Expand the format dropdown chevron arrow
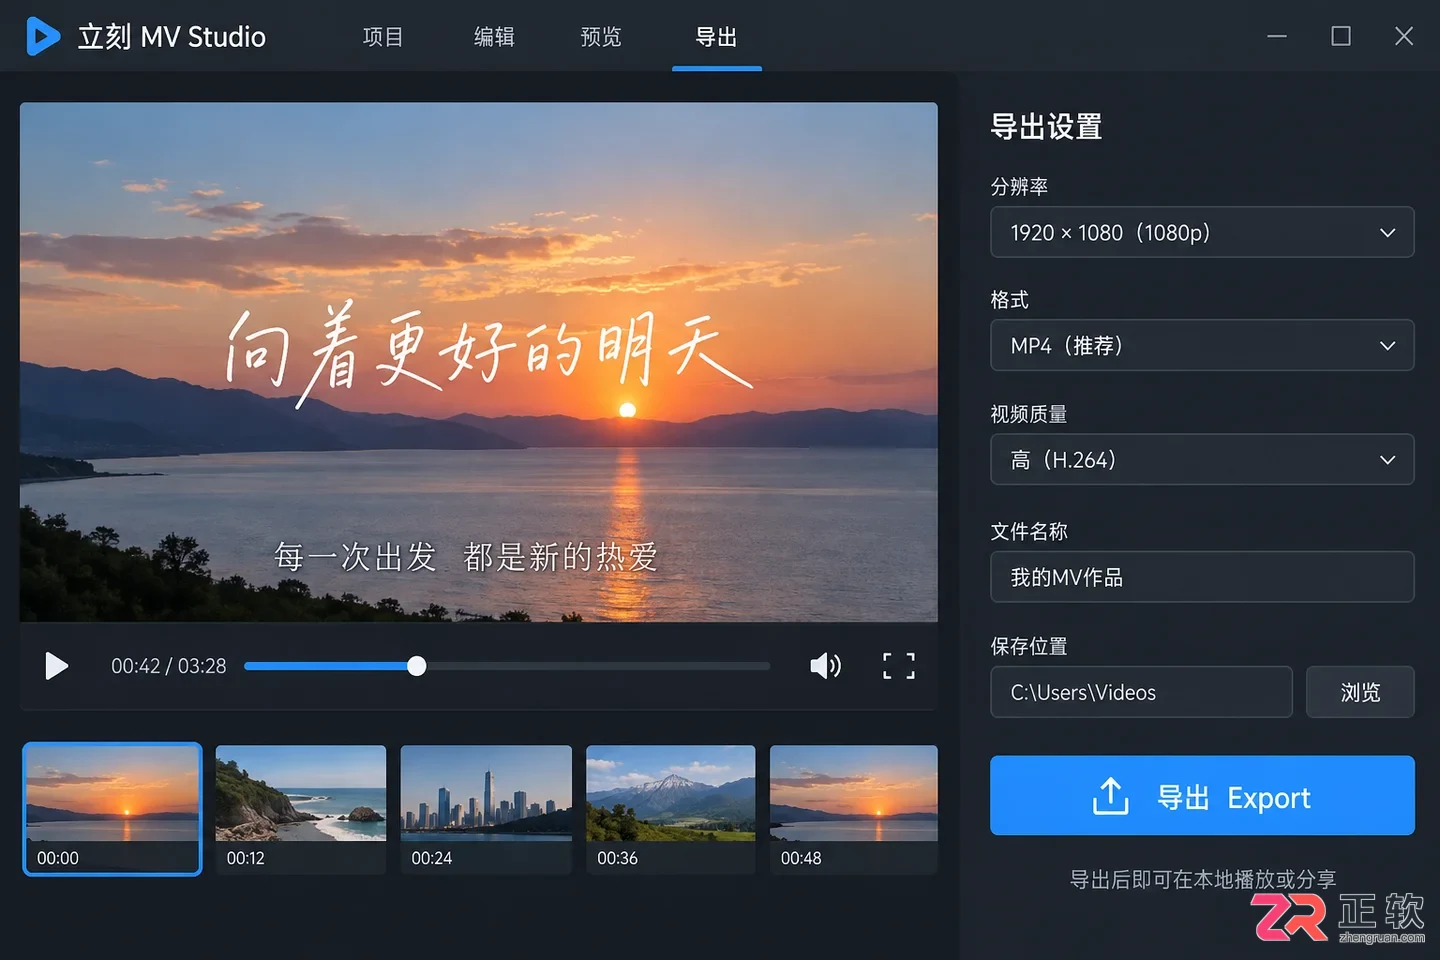The image size is (1440, 960). pyautogui.click(x=1387, y=346)
